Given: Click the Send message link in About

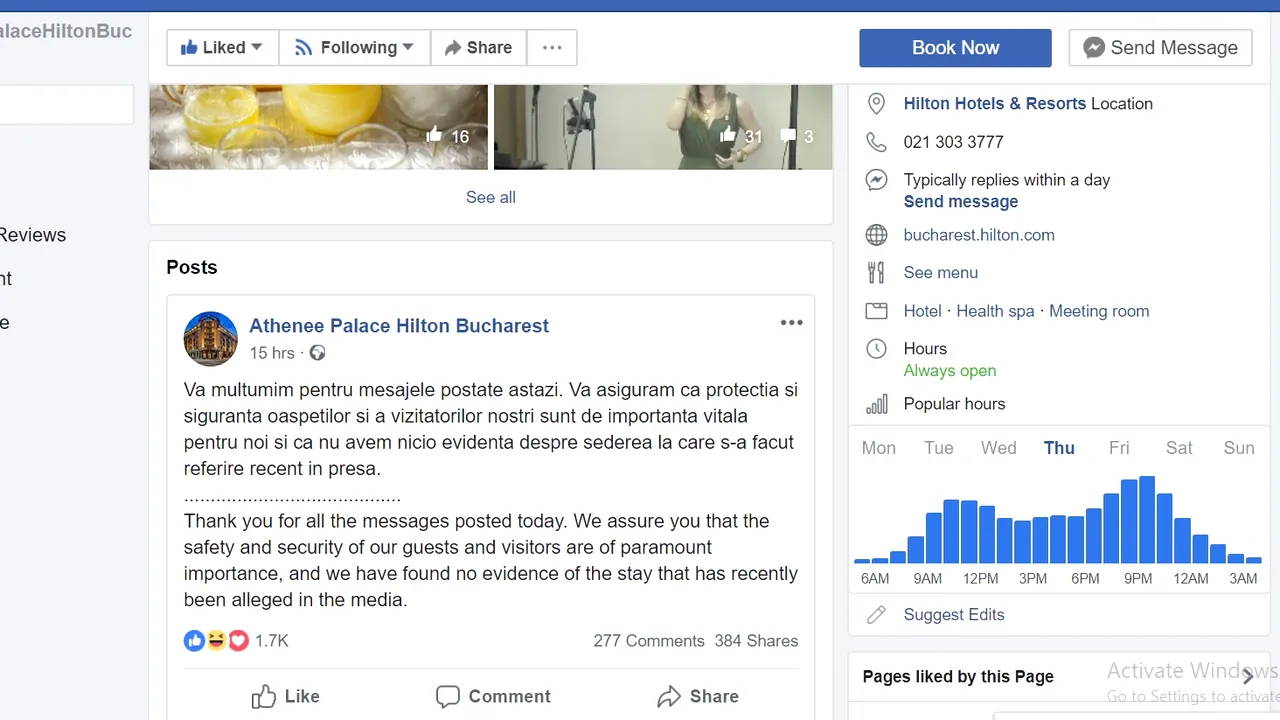Looking at the screenshot, I should (960, 201).
